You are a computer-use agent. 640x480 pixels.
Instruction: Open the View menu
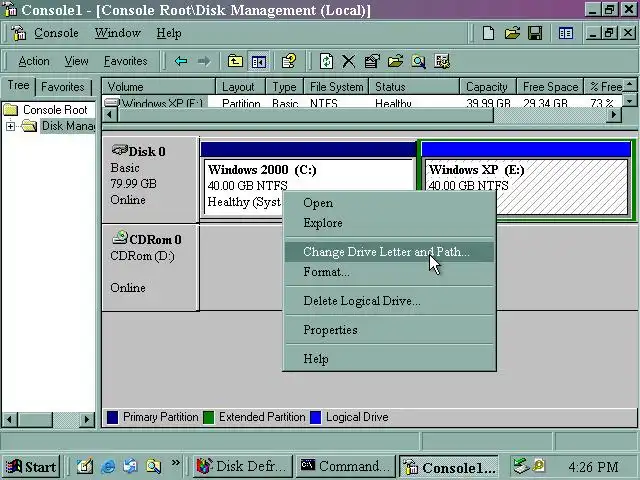tap(76, 61)
